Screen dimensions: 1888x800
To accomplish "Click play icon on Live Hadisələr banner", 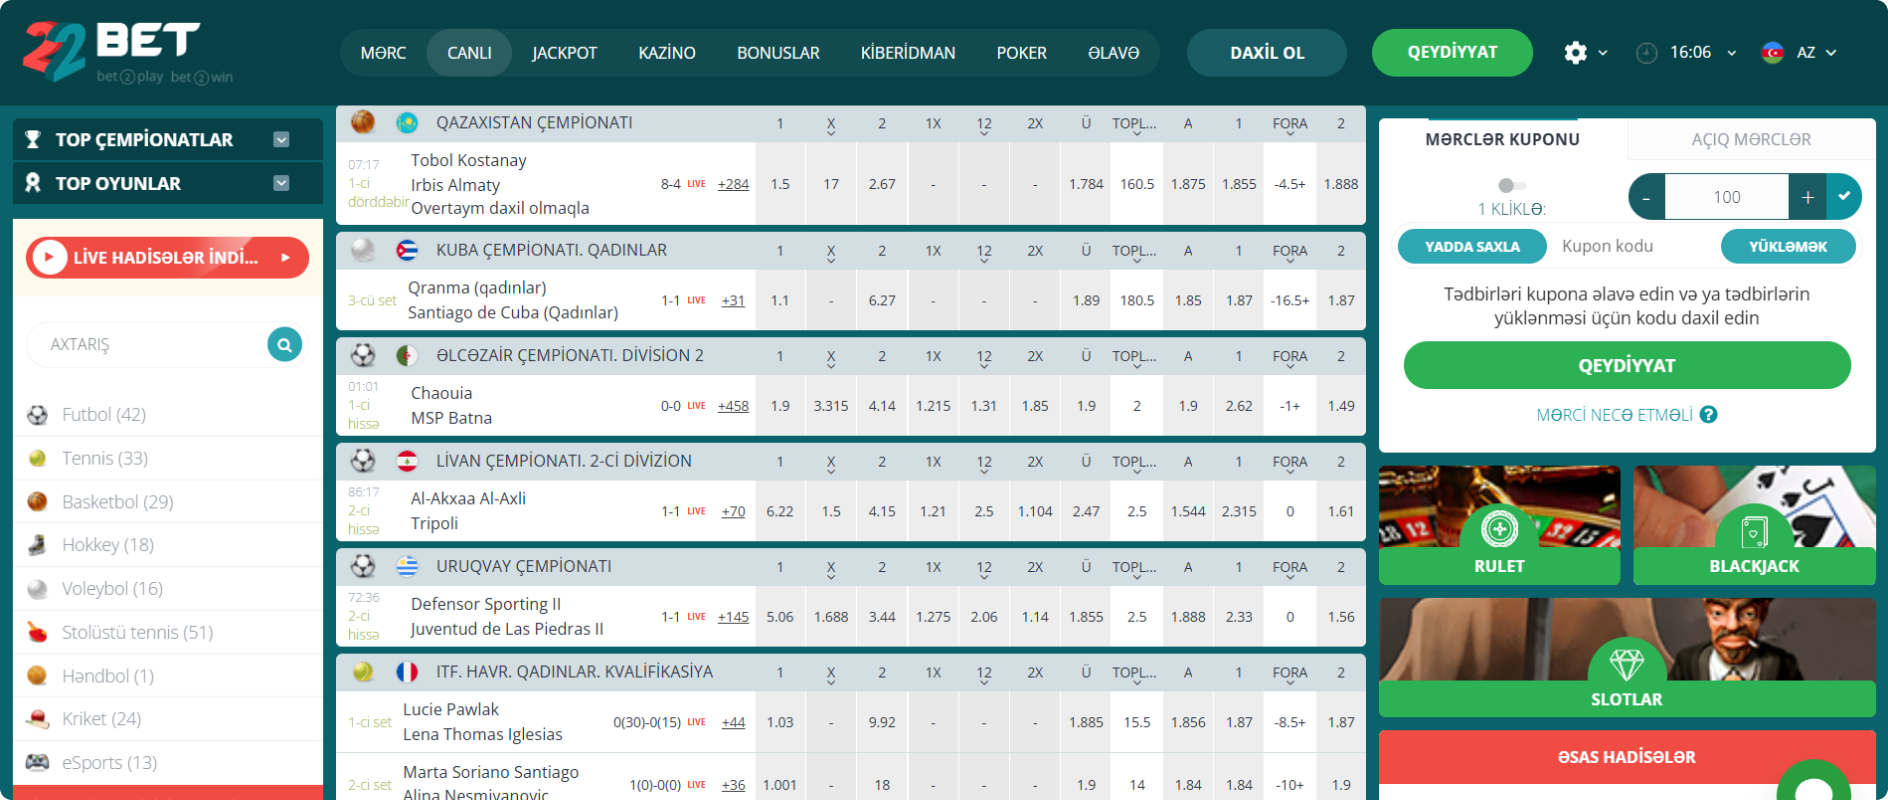I will [x=49, y=258].
